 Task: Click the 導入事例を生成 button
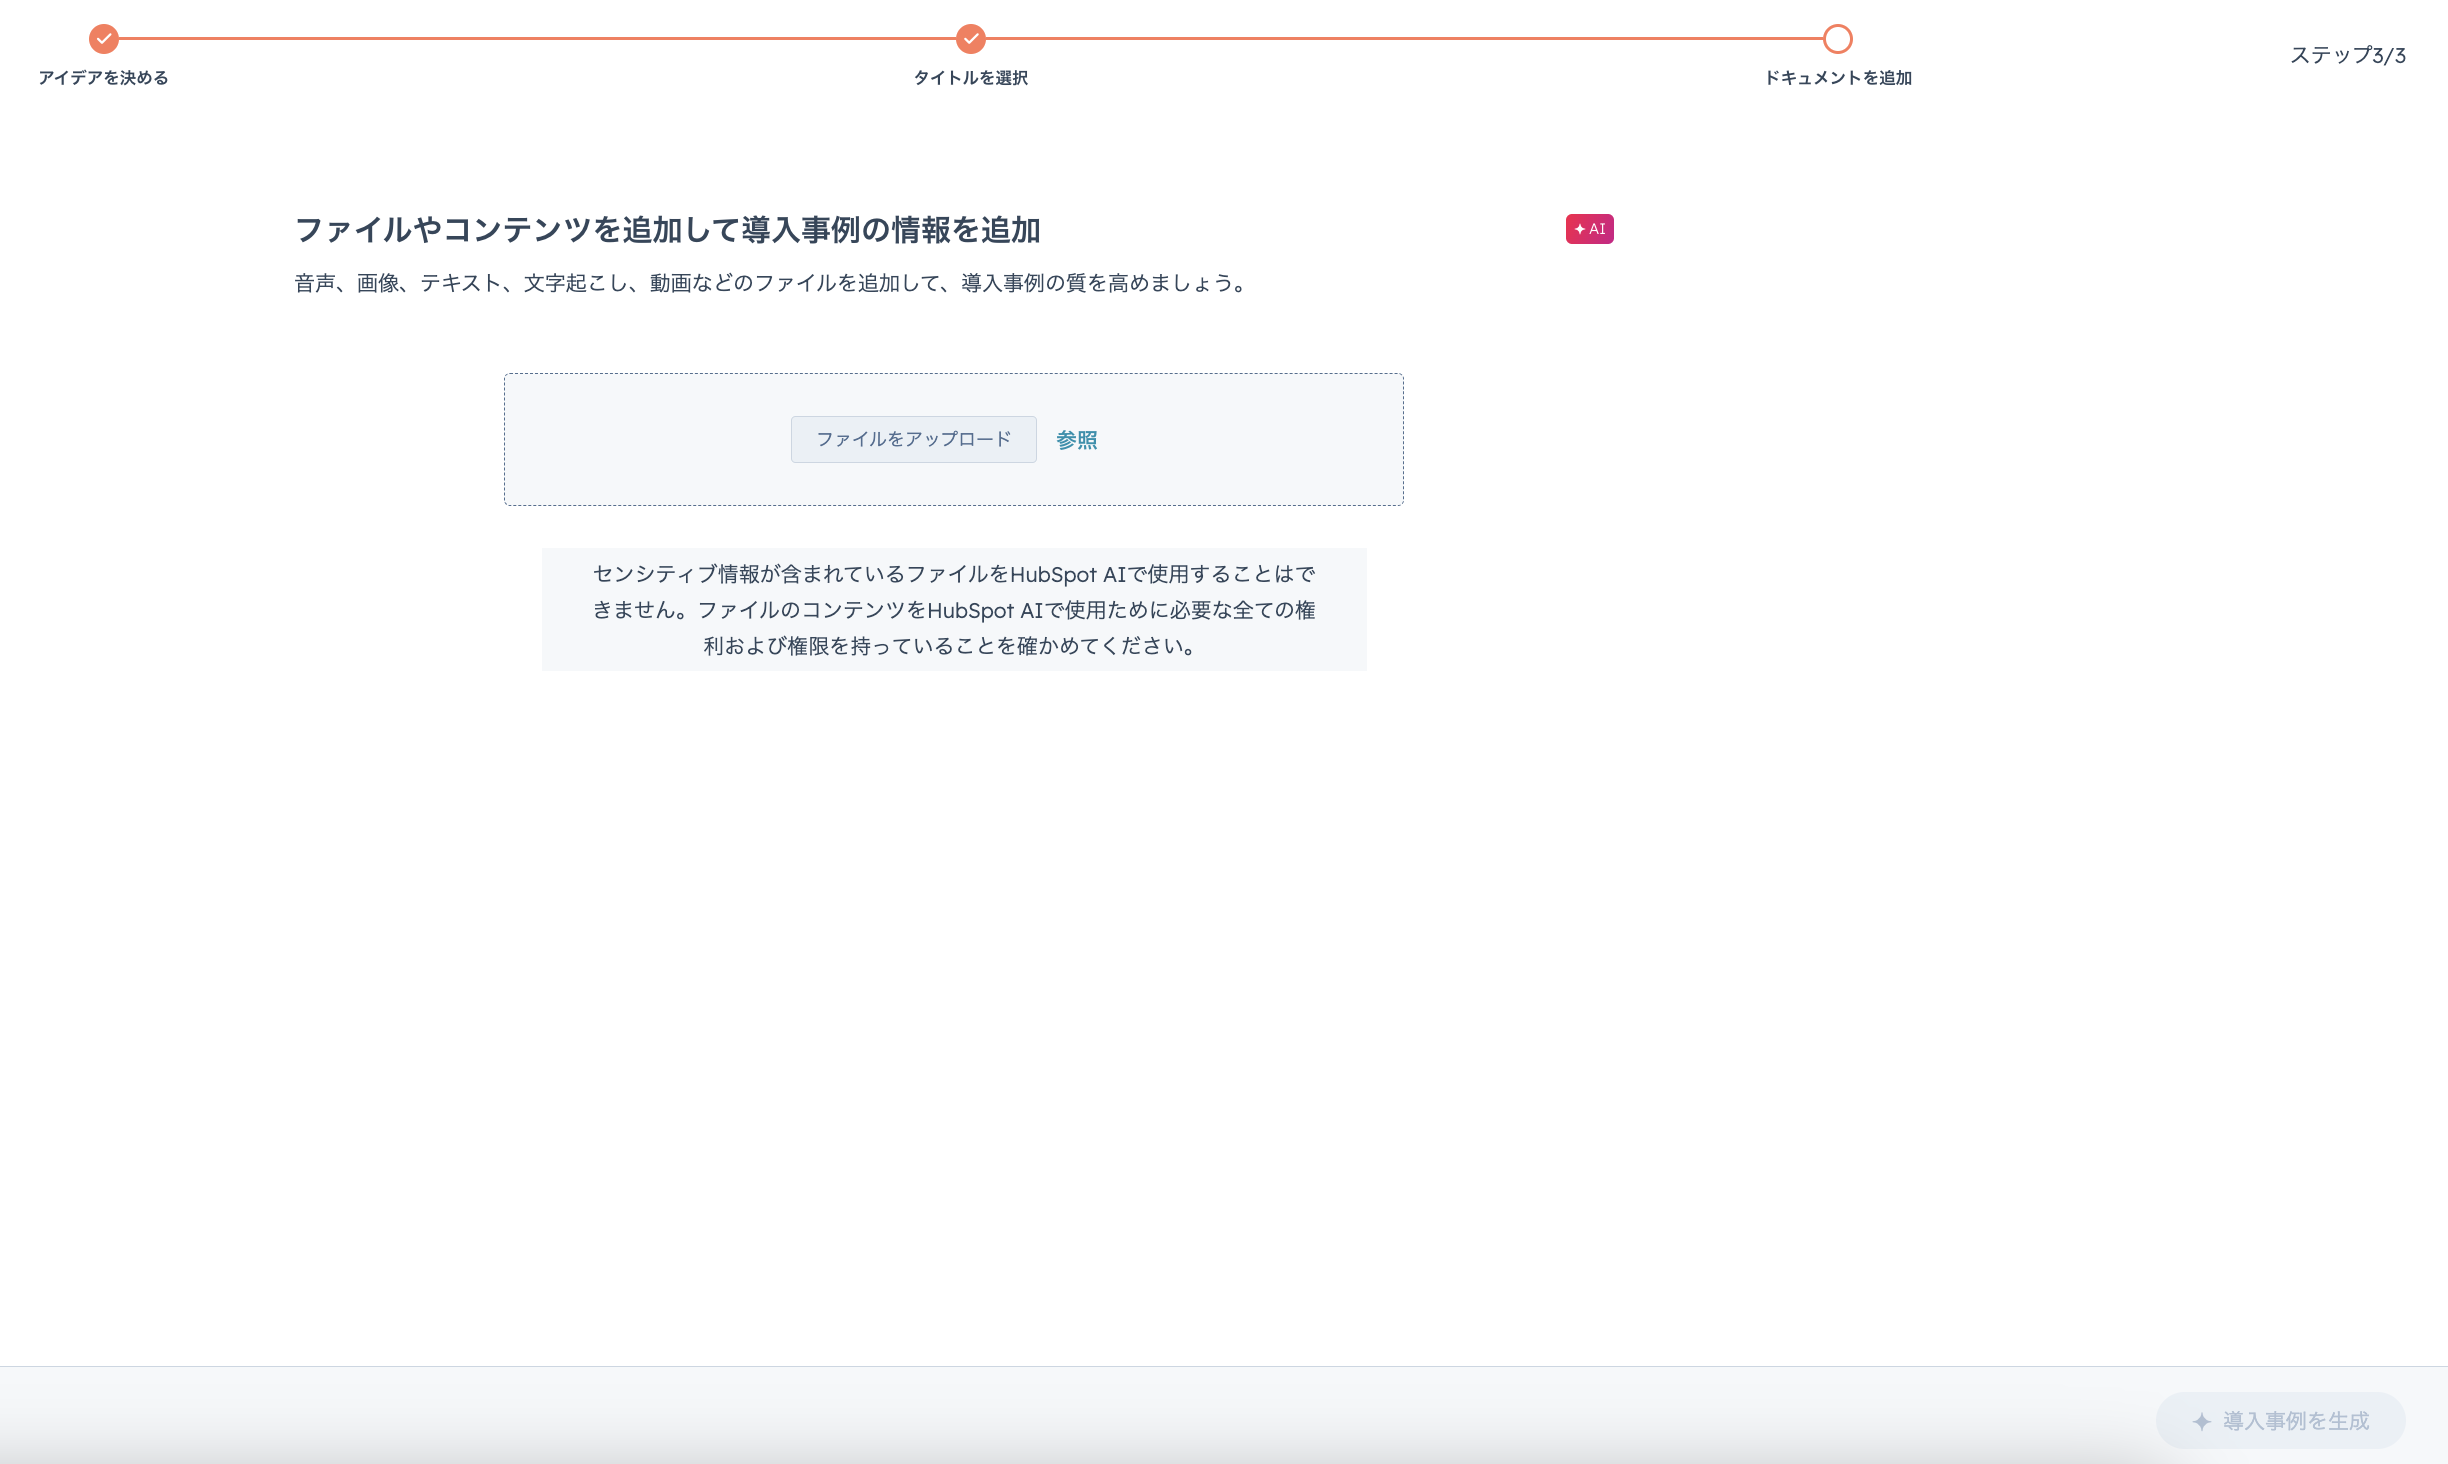click(2280, 1421)
